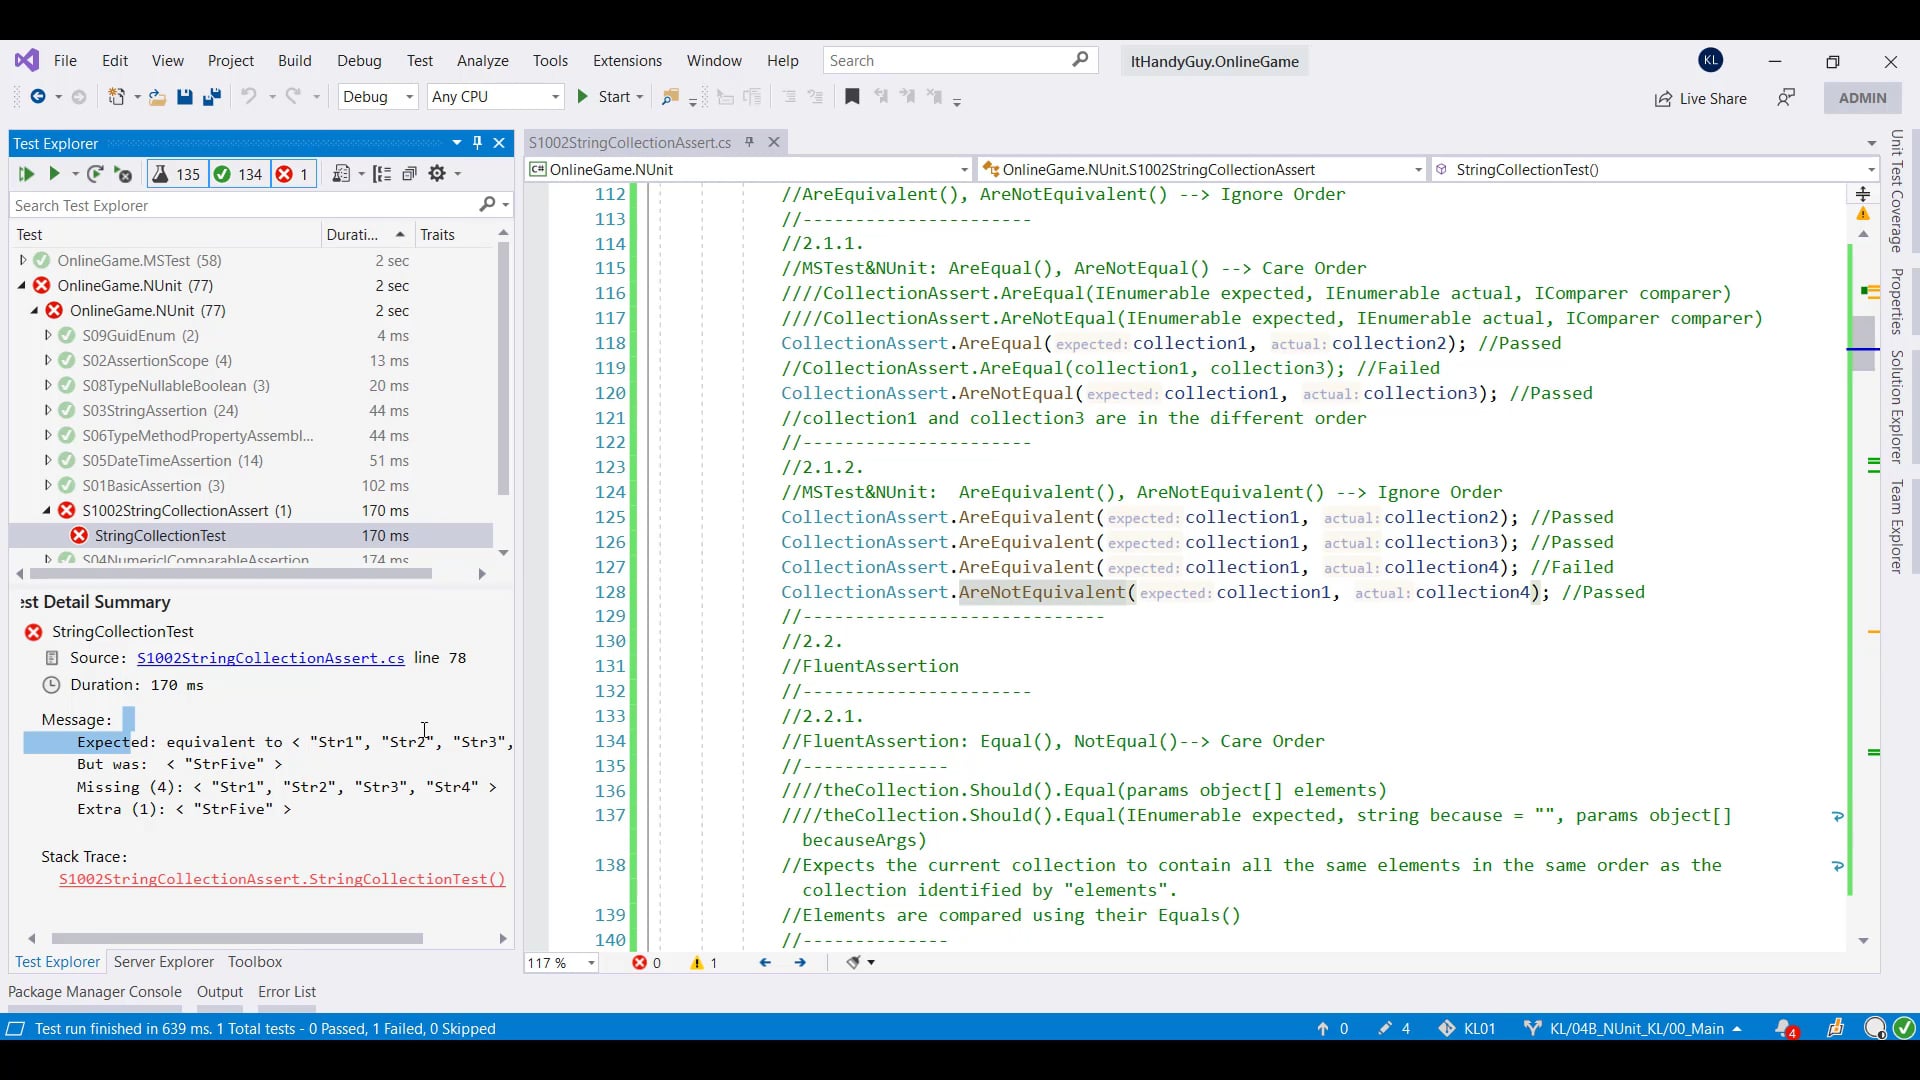The image size is (1920, 1080).
Task: Toggle the 134 passed tests filter
Action: [x=238, y=174]
